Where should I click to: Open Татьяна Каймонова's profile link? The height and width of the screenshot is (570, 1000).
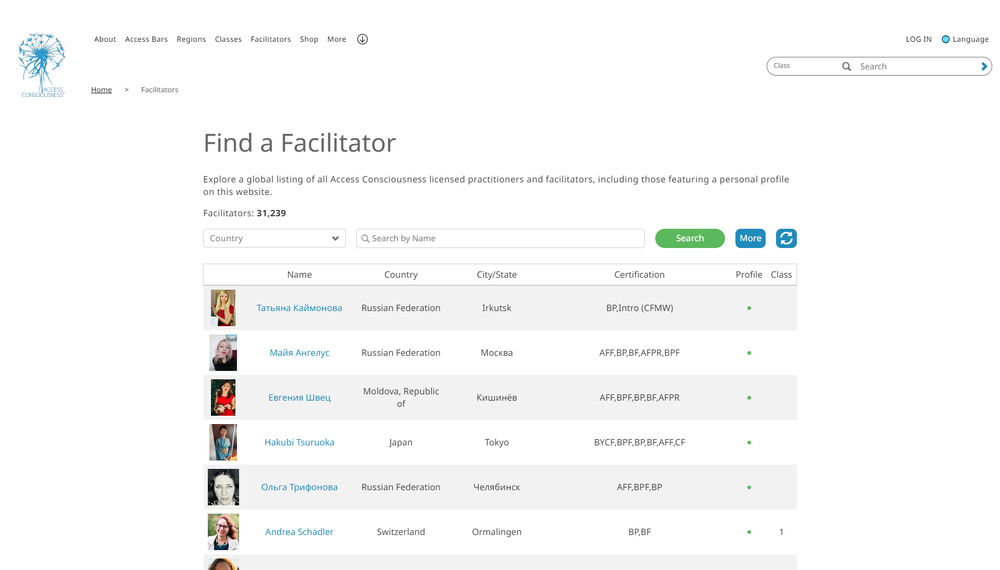(299, 308)
